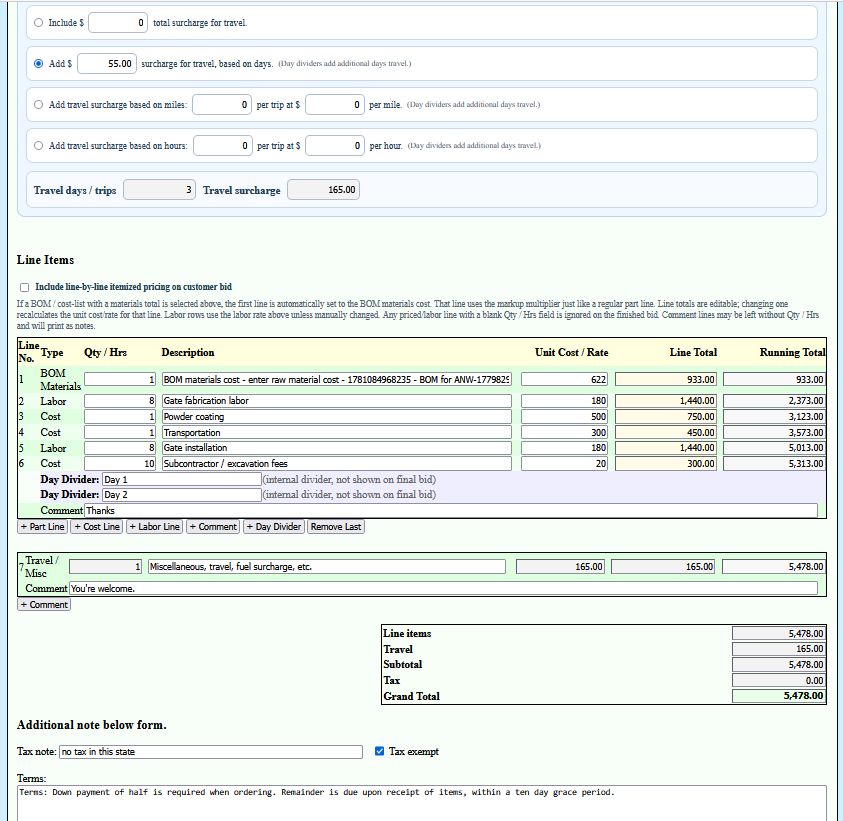
Task: Click the dollars per mile field
Action: [335, 104]
